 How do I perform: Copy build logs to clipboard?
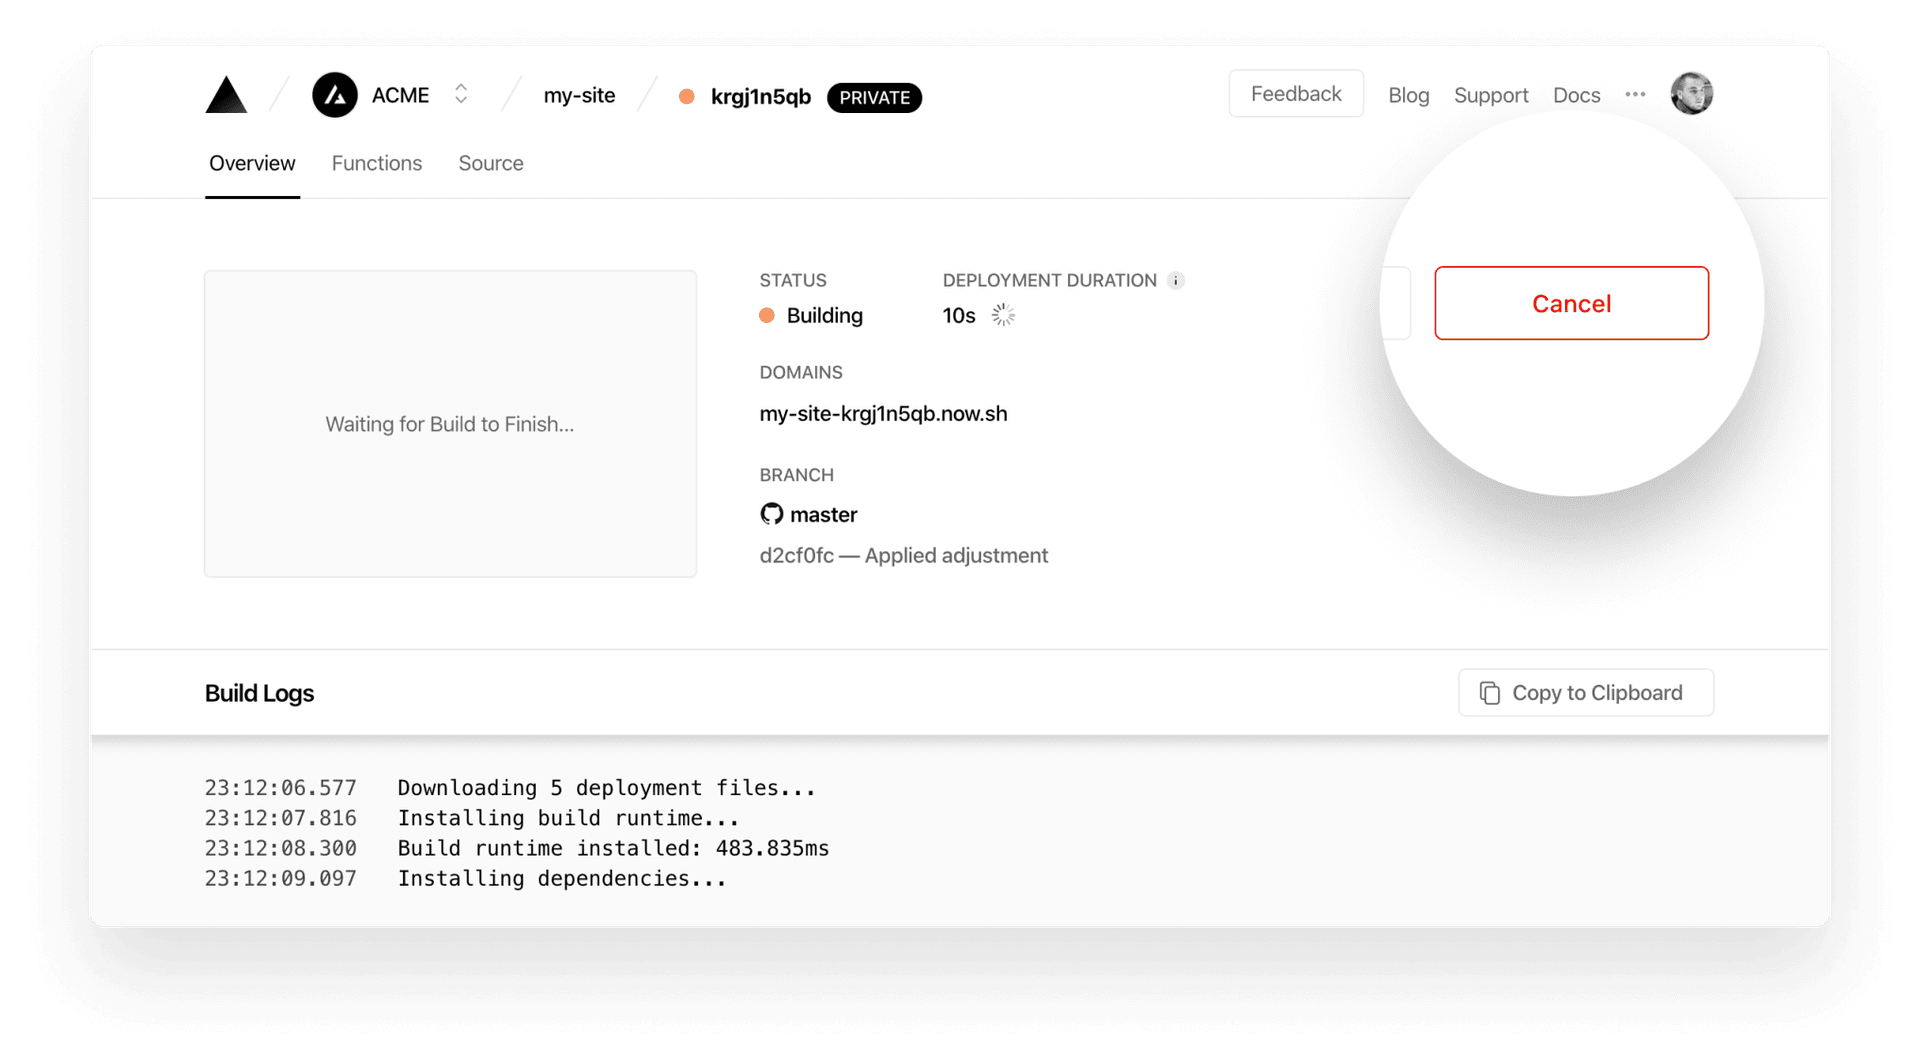pyautogui.click(x=1585, y=693)
